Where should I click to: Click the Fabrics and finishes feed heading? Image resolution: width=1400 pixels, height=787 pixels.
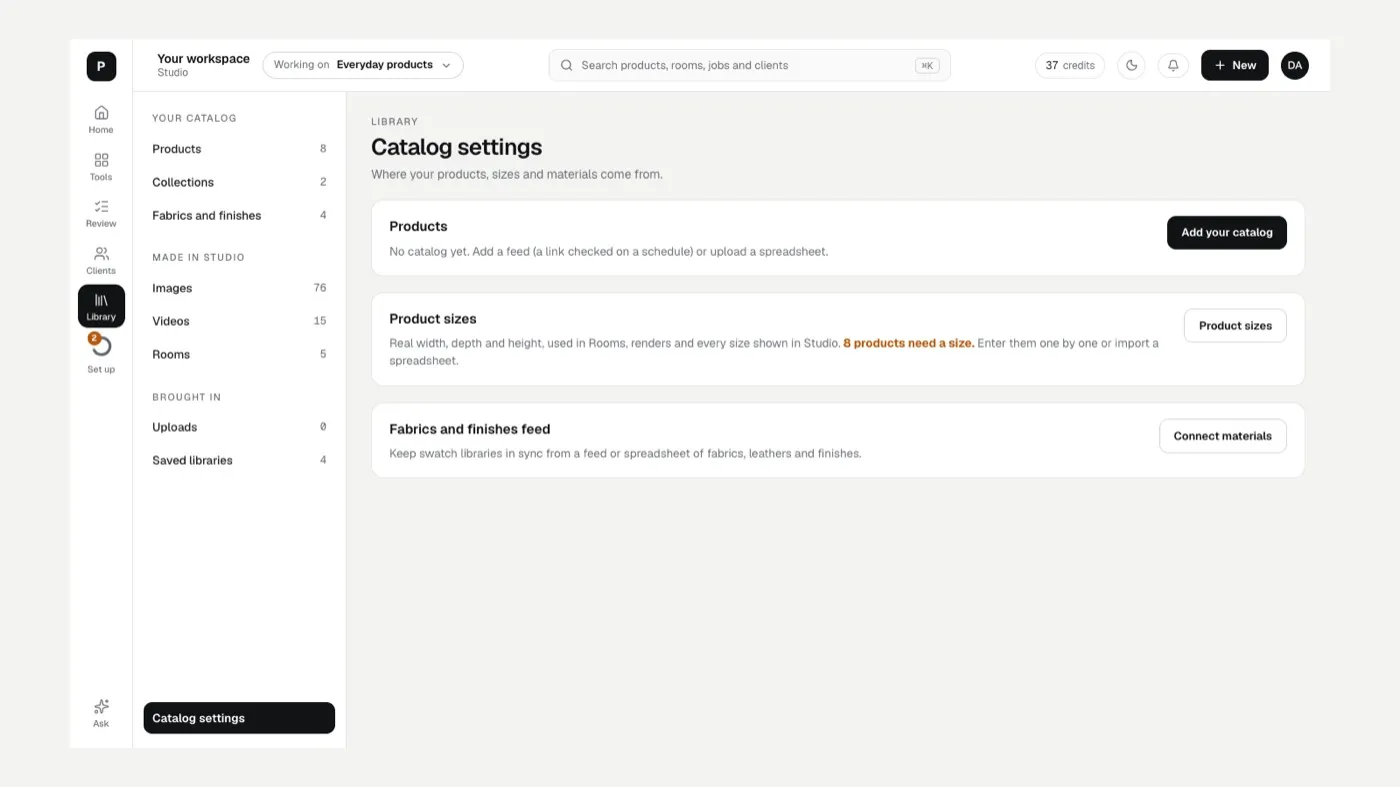[x=470, y=429]
